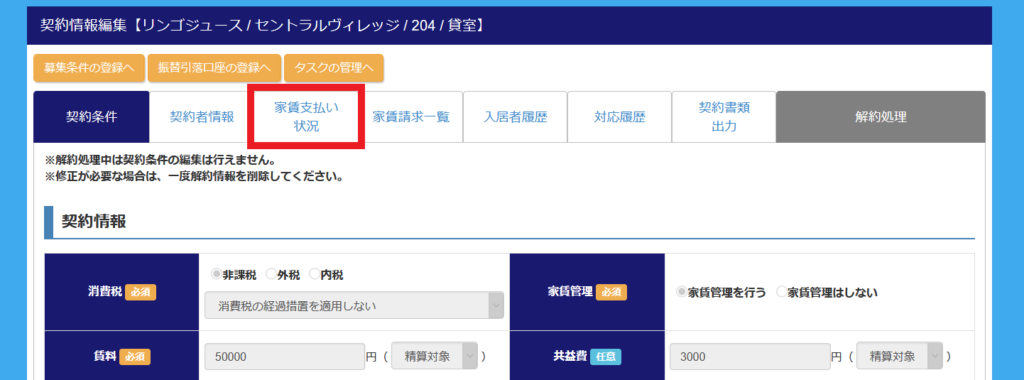Image resolution: width=1024 pixels, height=380 pixels.
Task: Switch to 家賃支払い状況 tab
Action: pyautogui.click(x=306, y=117)
